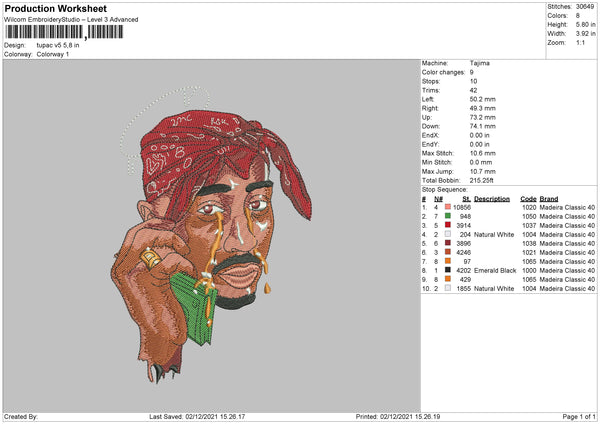Pick the brown swatch in stop row 6

pyautogui.click(x=448, y=252)
